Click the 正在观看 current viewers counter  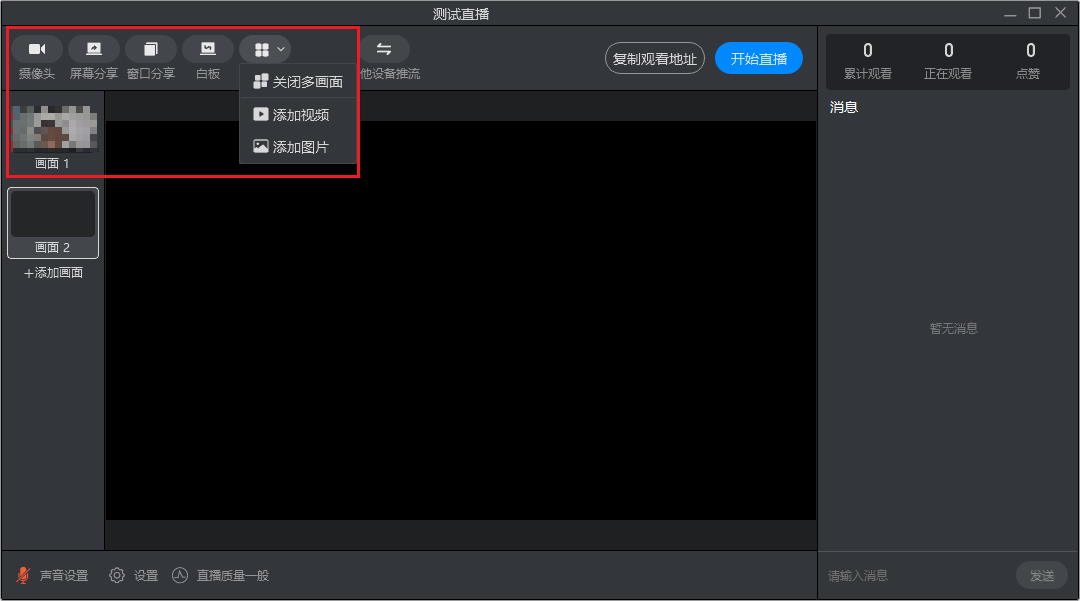tap(948, 61)
